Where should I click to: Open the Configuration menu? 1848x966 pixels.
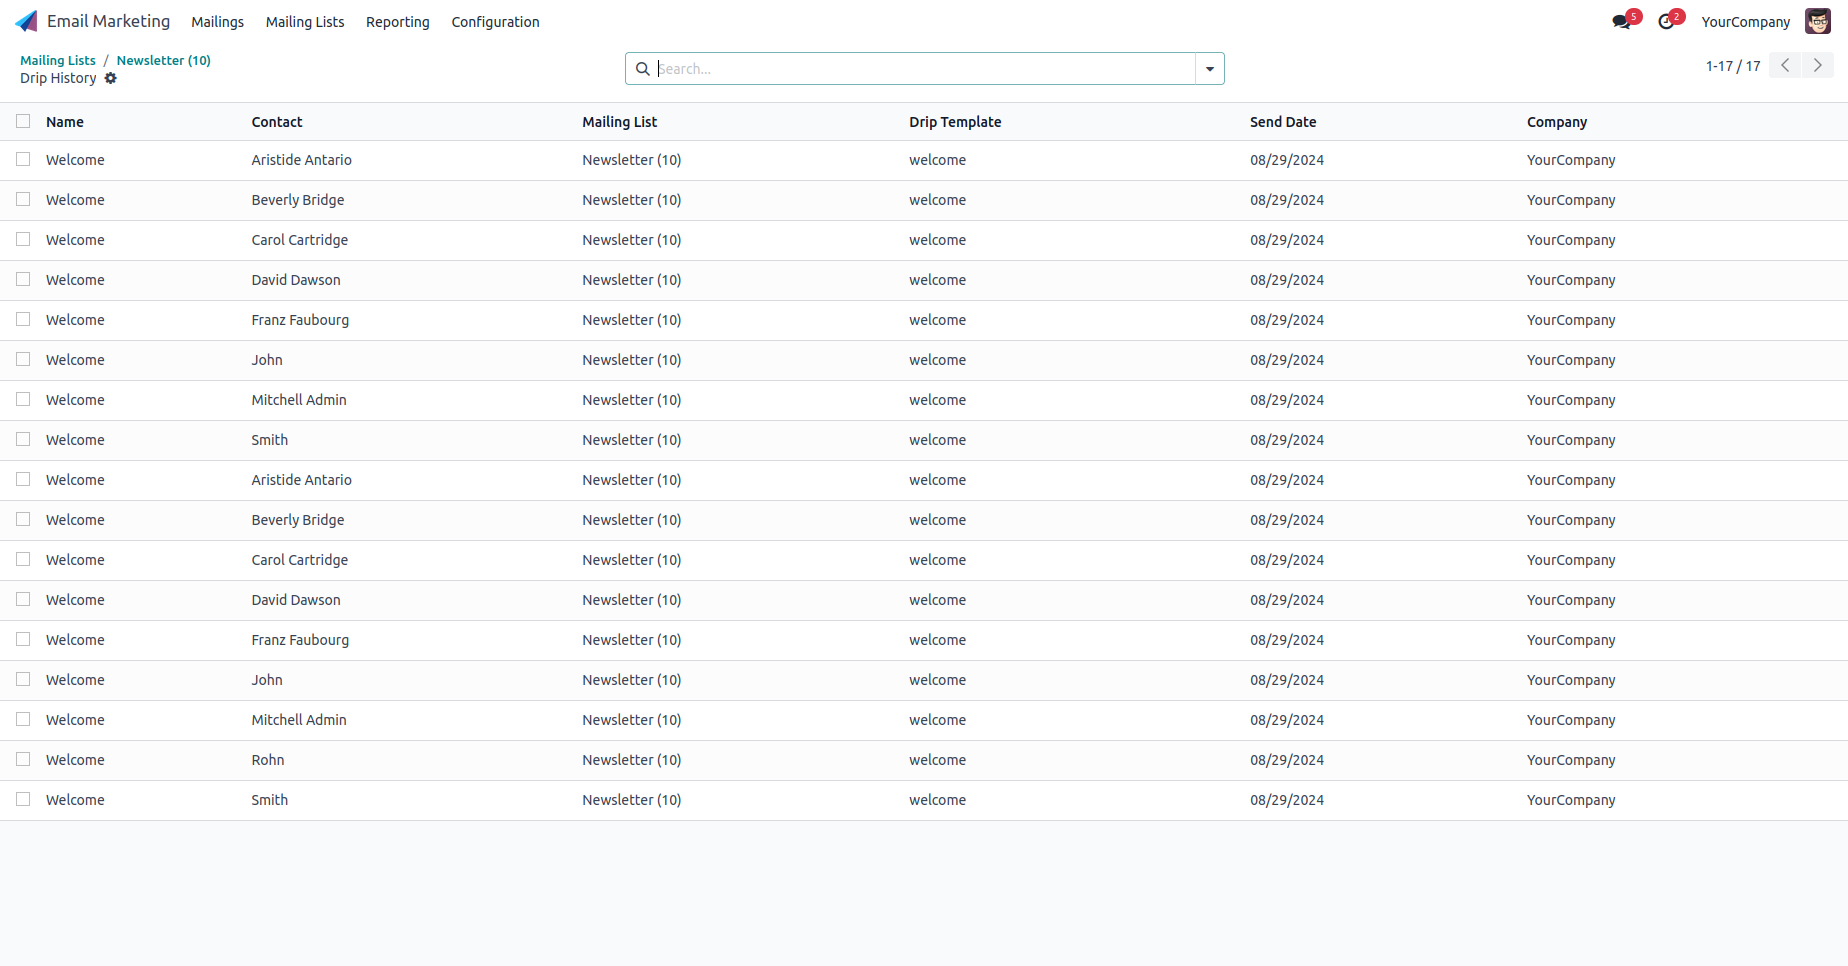[495, 22]
